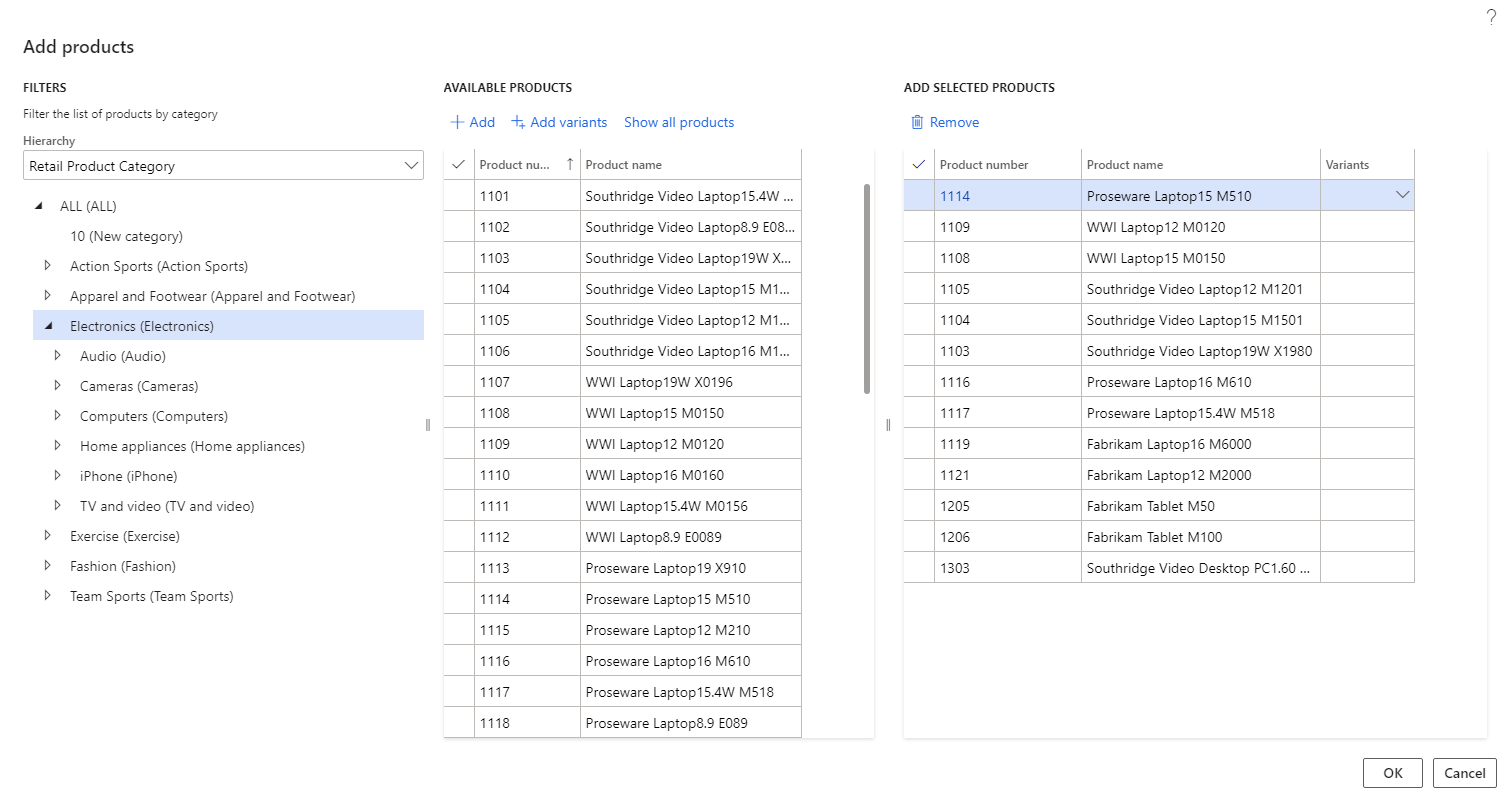
Task: Select all available products header checkmark
Action: [459, 165]
